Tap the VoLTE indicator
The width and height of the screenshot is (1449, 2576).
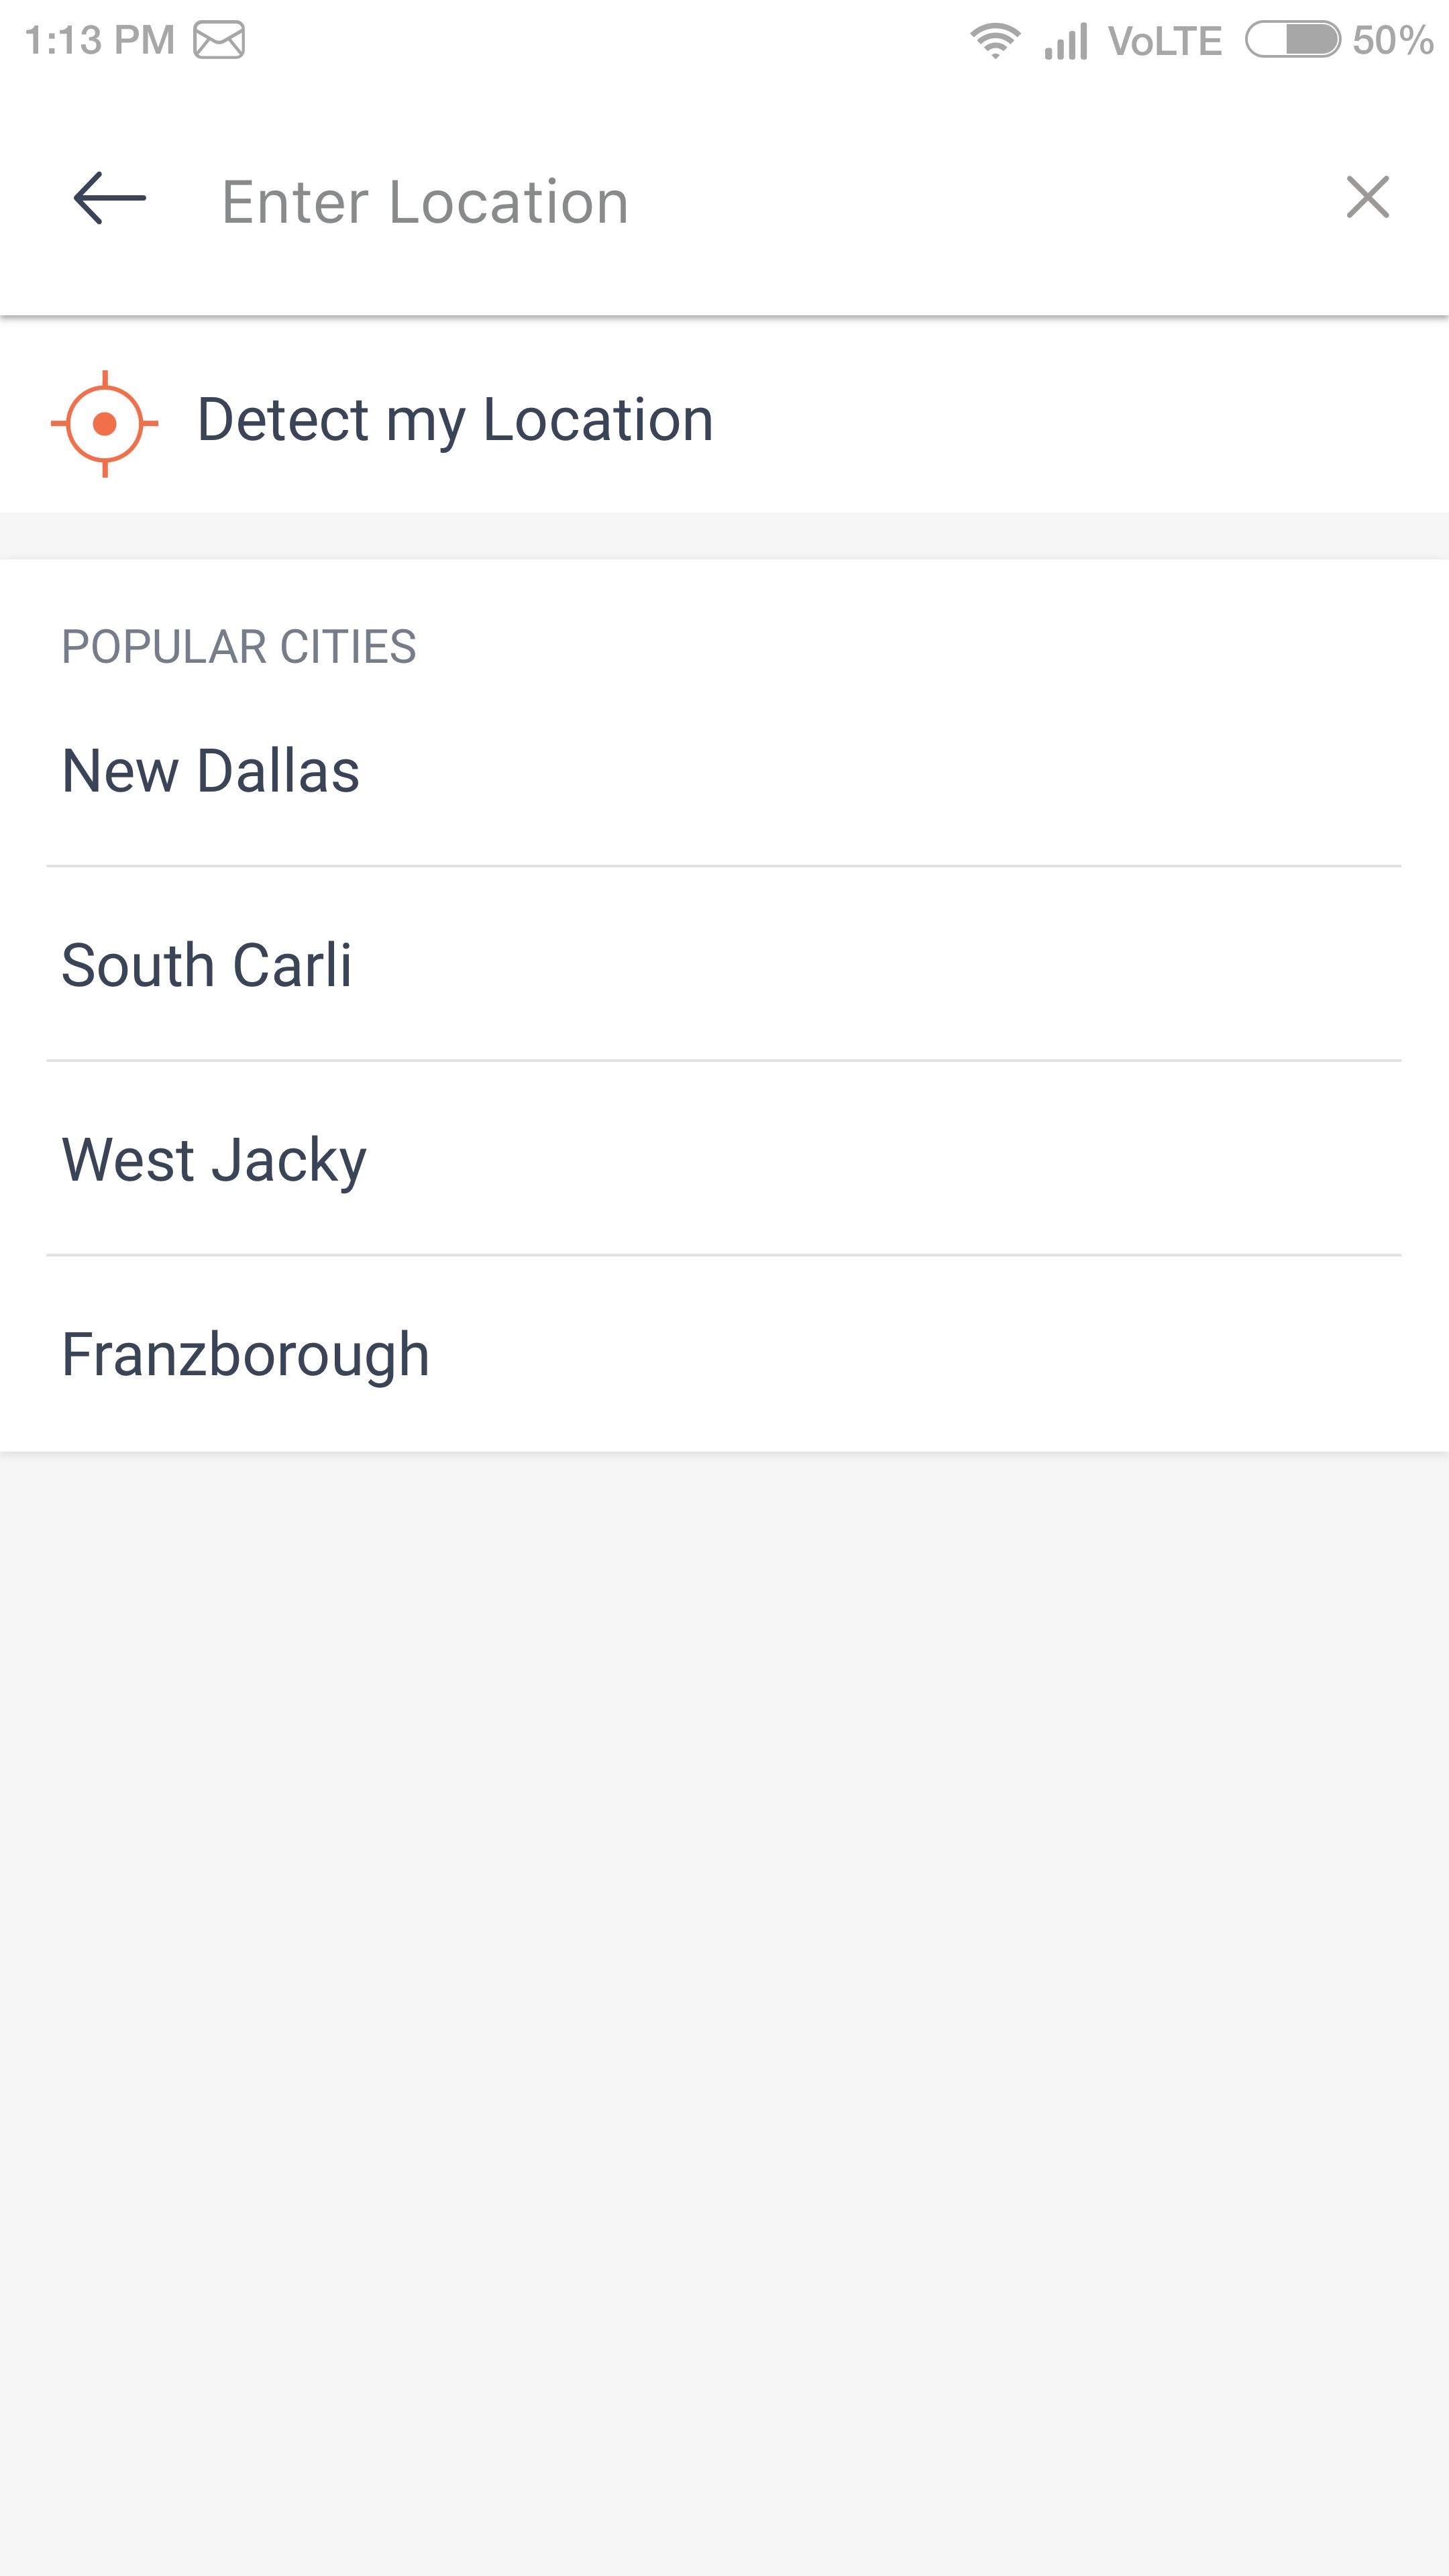pyautogui.click(x=1165, y=41)
